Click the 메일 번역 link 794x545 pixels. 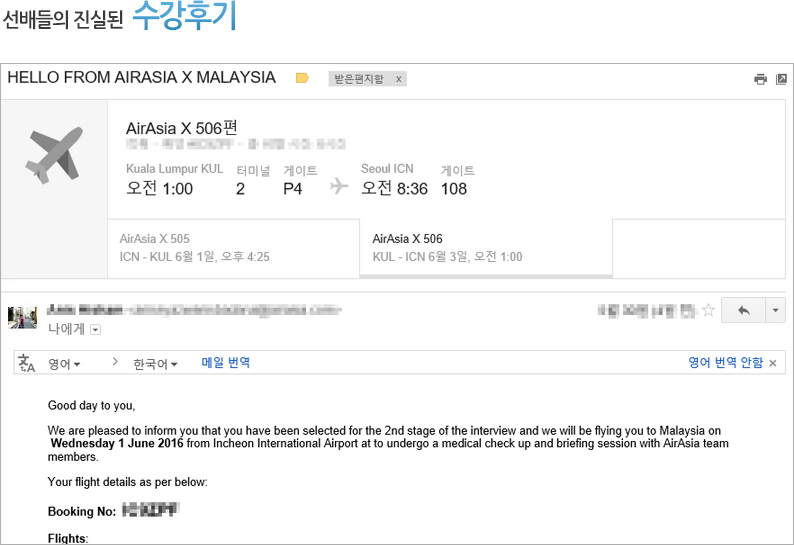pos(225,363)
